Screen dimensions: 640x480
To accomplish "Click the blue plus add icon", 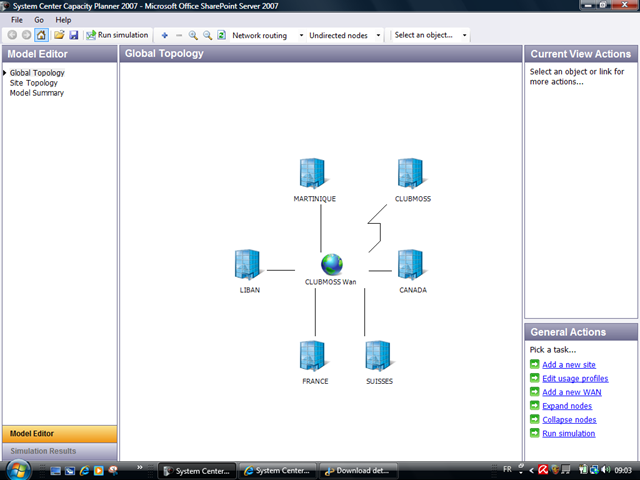I will point(164,36).
